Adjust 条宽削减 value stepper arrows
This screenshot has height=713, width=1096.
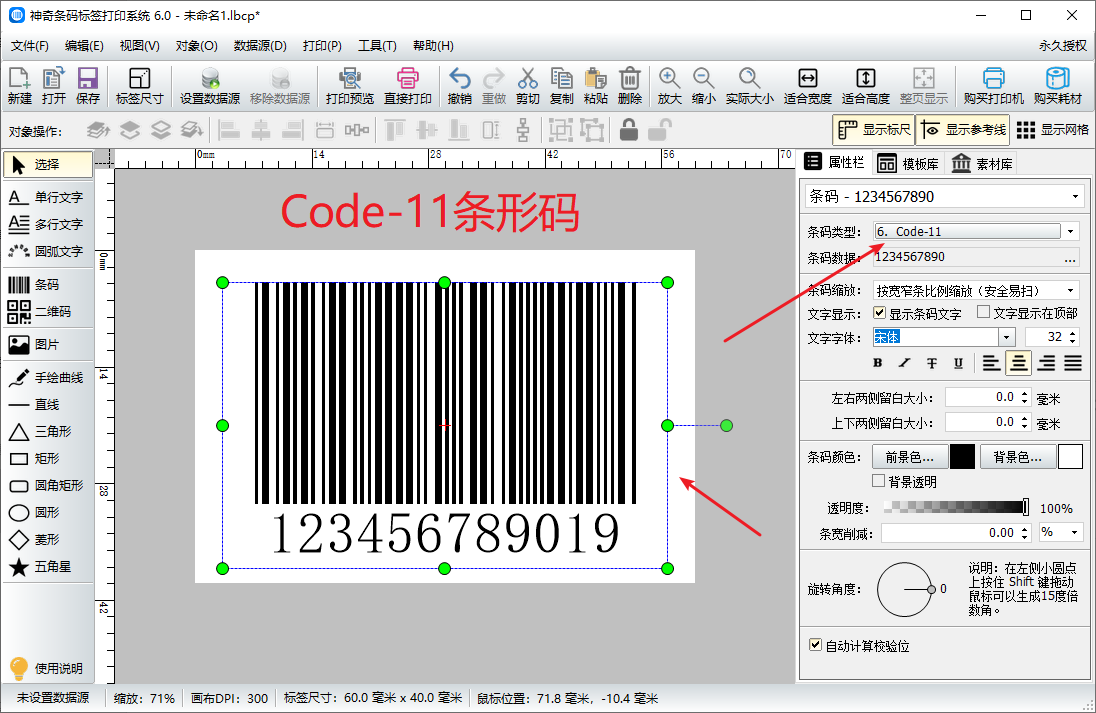(x=1025, y=533)
